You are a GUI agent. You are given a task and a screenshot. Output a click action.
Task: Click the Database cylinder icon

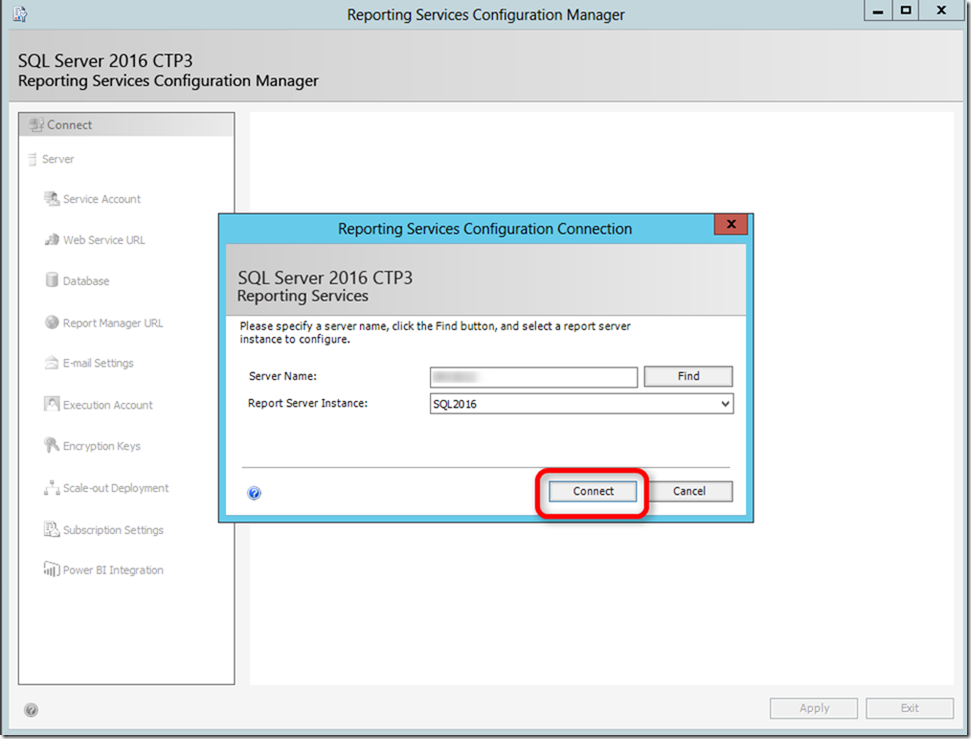pyautogui.click(x=51, y=280)
